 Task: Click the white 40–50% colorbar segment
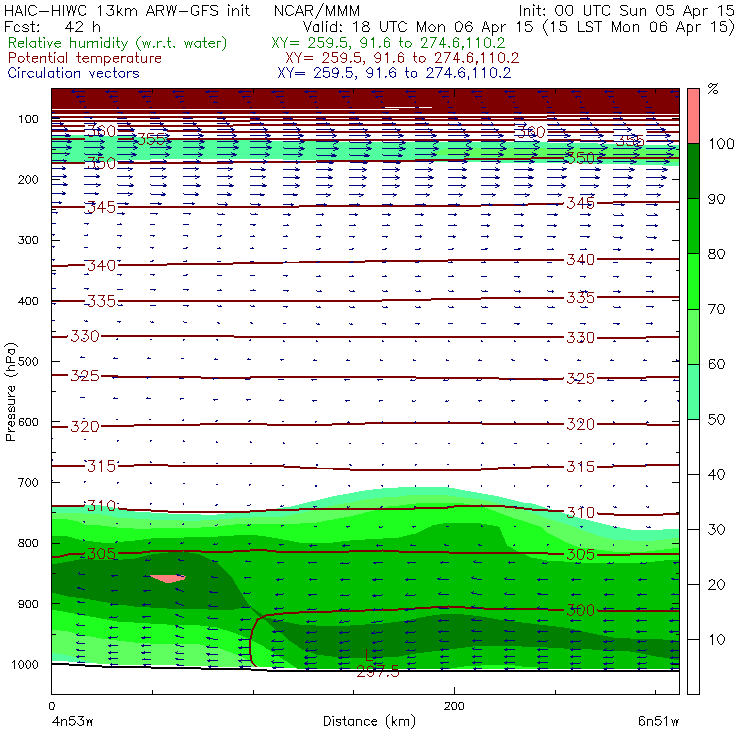tap(693, 446)
